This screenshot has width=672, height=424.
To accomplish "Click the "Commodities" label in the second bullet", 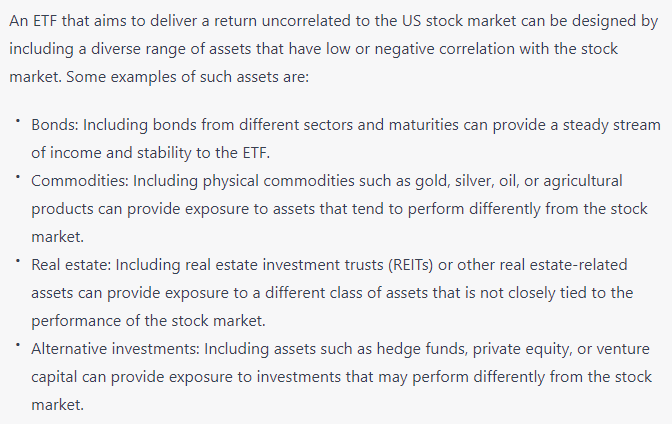I will [x=74, y=181].
